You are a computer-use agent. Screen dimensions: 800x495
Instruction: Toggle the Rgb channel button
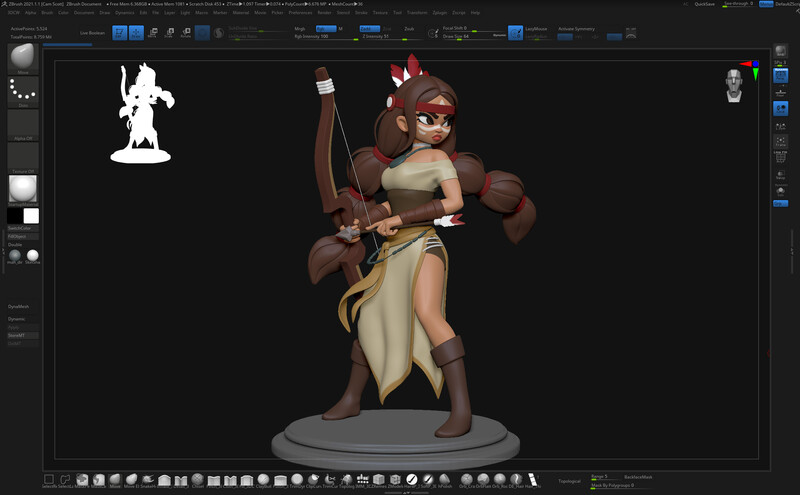coord(325,29)
